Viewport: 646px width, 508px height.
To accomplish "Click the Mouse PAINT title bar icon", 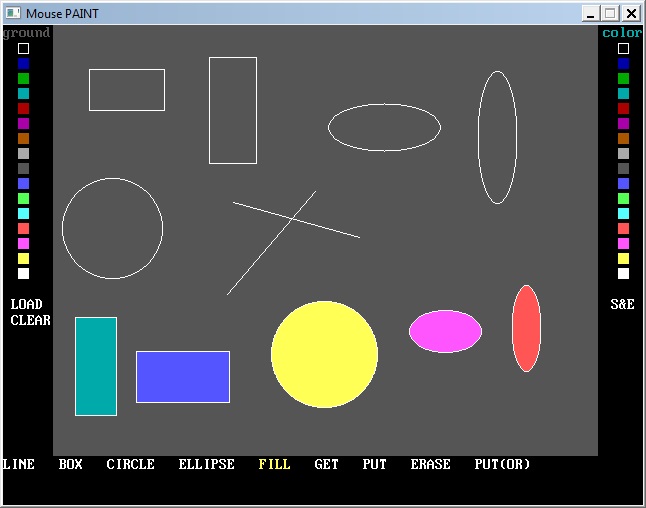I will (x=12, y=13).
